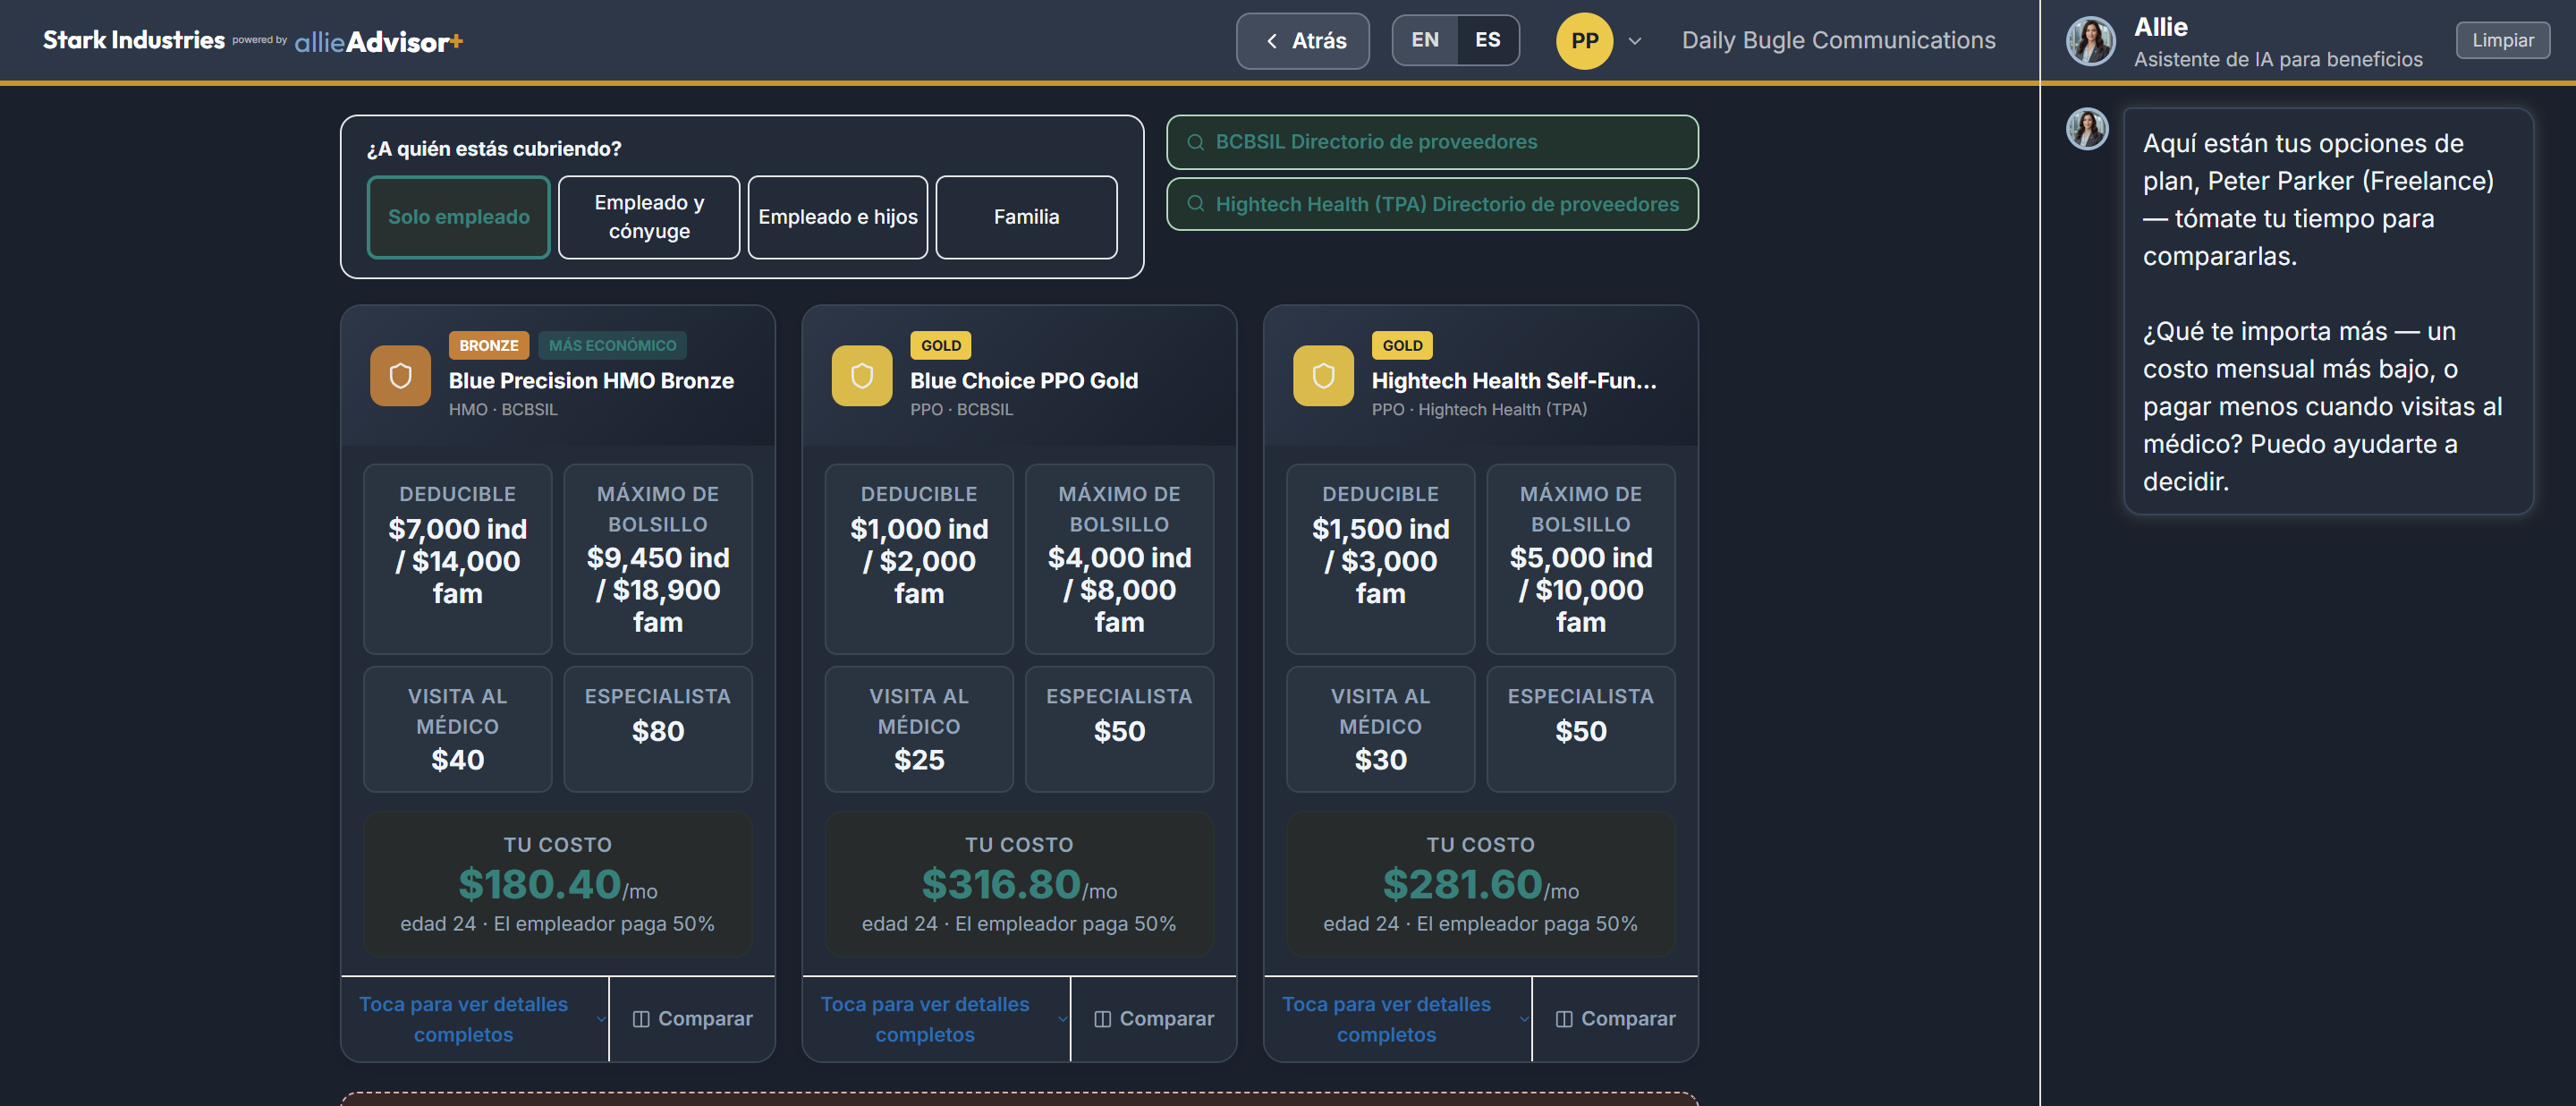2576x1106 pixels.
Task: Click the Daily Bugle Communications label
Action: [1838, 41]
